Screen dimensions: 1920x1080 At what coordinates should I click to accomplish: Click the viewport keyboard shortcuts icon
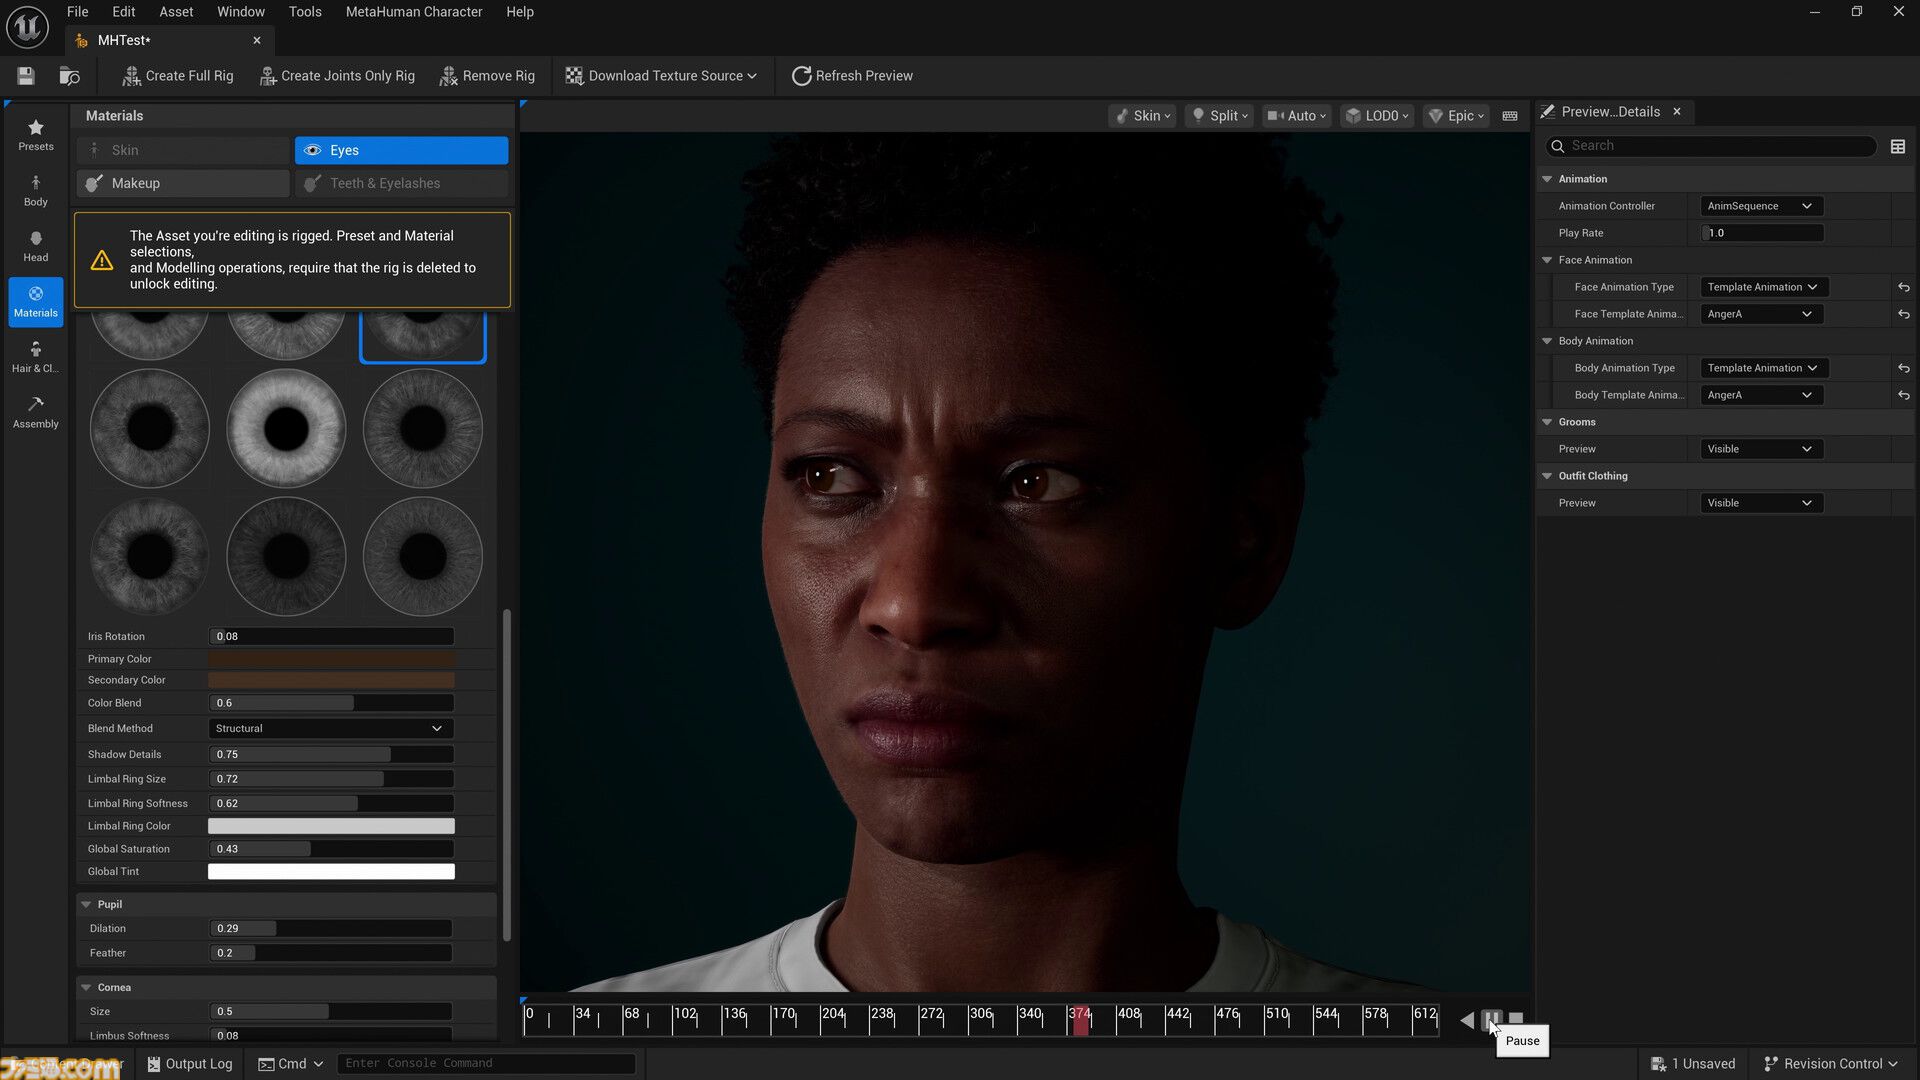coord(1510,116)
